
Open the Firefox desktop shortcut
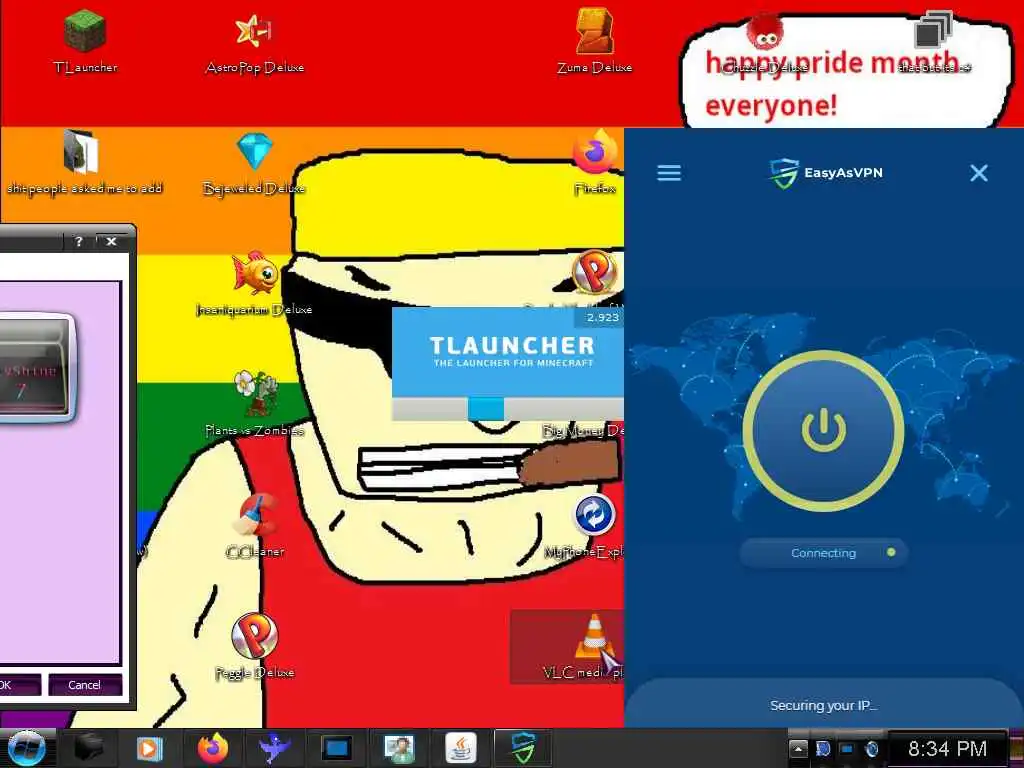(x=595, y=162)
